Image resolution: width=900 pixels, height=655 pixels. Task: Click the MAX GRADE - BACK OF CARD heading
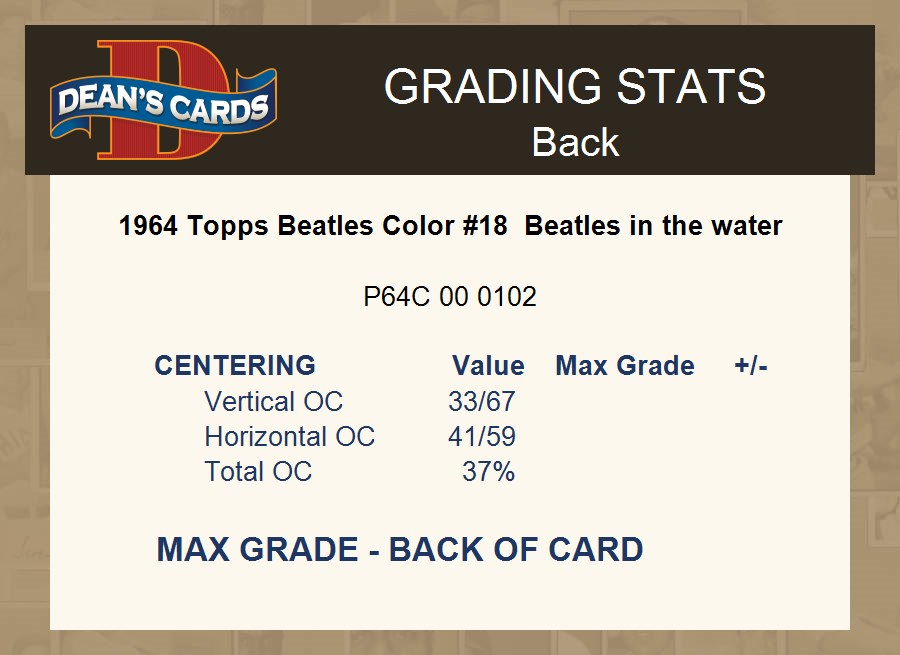point(400,549)
